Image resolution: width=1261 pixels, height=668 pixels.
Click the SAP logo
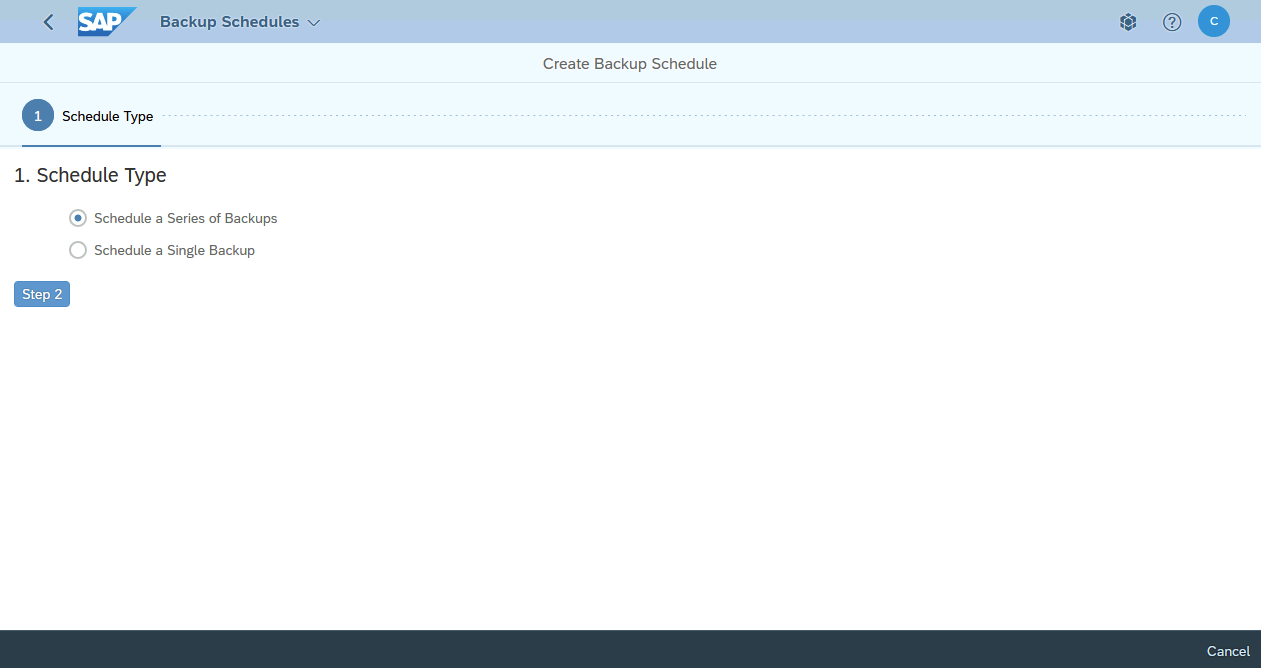pos(106,21)
